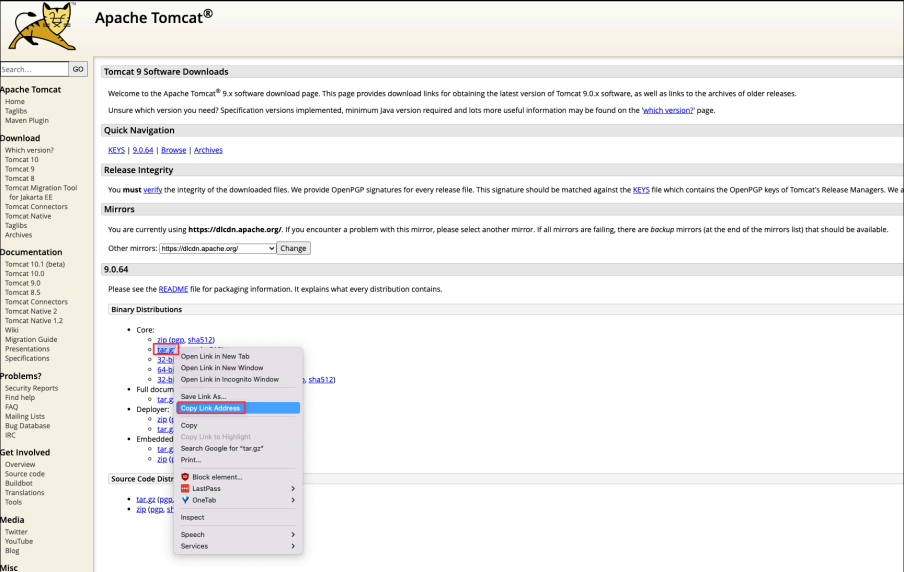Open Migration Guide sidebar link

pyautogui.click(x=31, y=340)
